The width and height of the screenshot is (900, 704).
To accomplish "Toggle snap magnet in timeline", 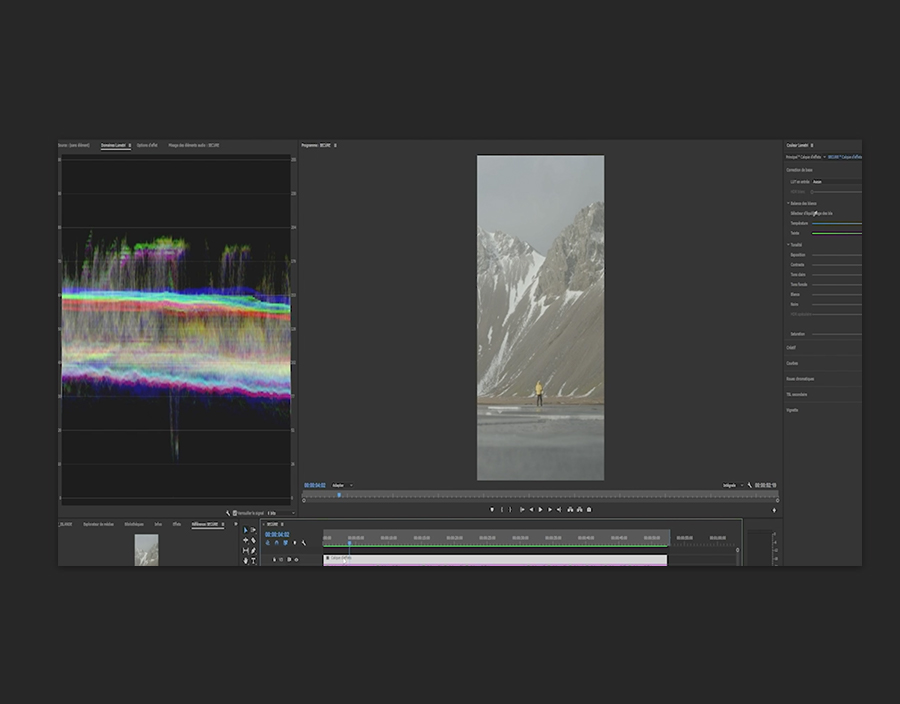I will pyautogui.click(x=277, y=543).
